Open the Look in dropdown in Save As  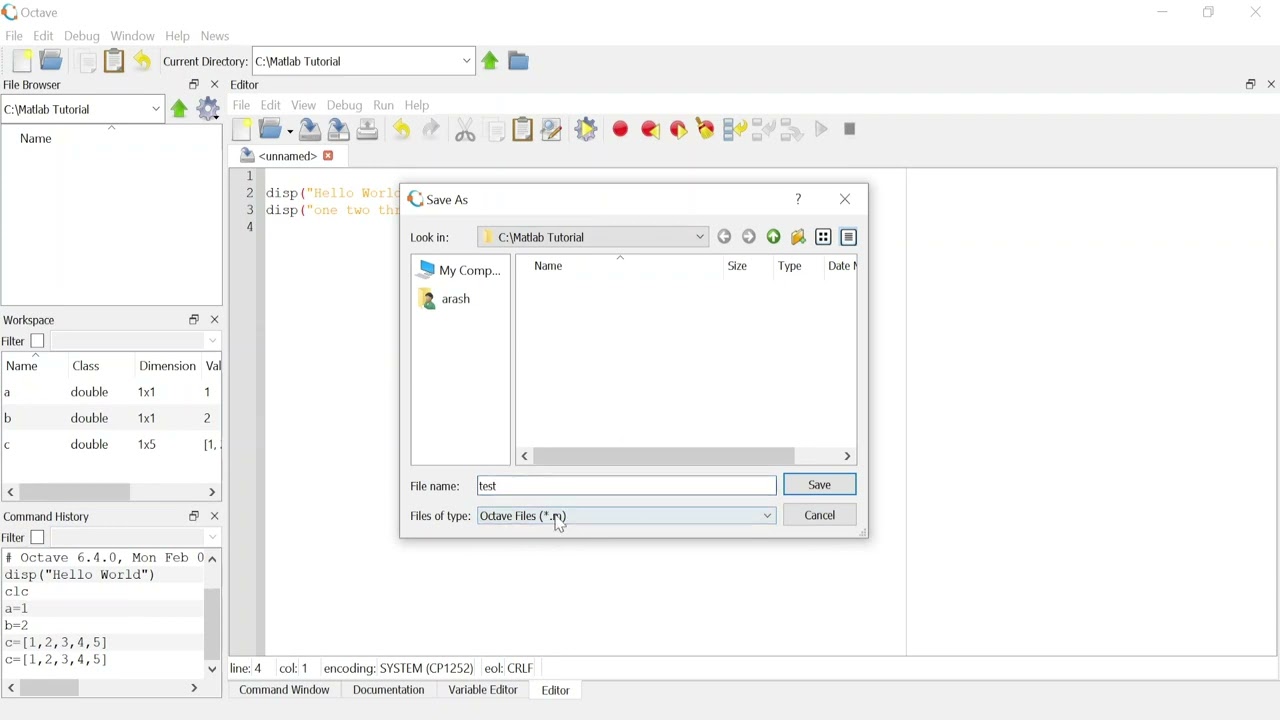[700, 237]
